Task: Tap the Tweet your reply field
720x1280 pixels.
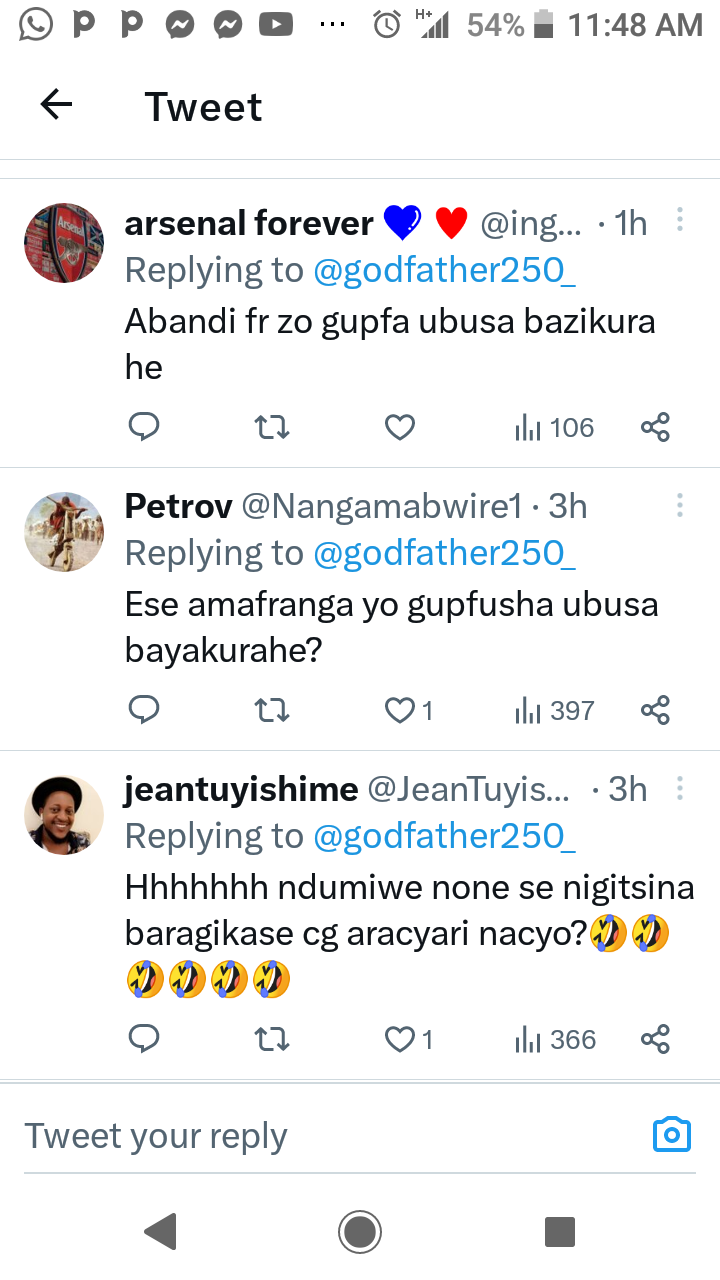Action: pyautogui.click(x=300, y=1136)
